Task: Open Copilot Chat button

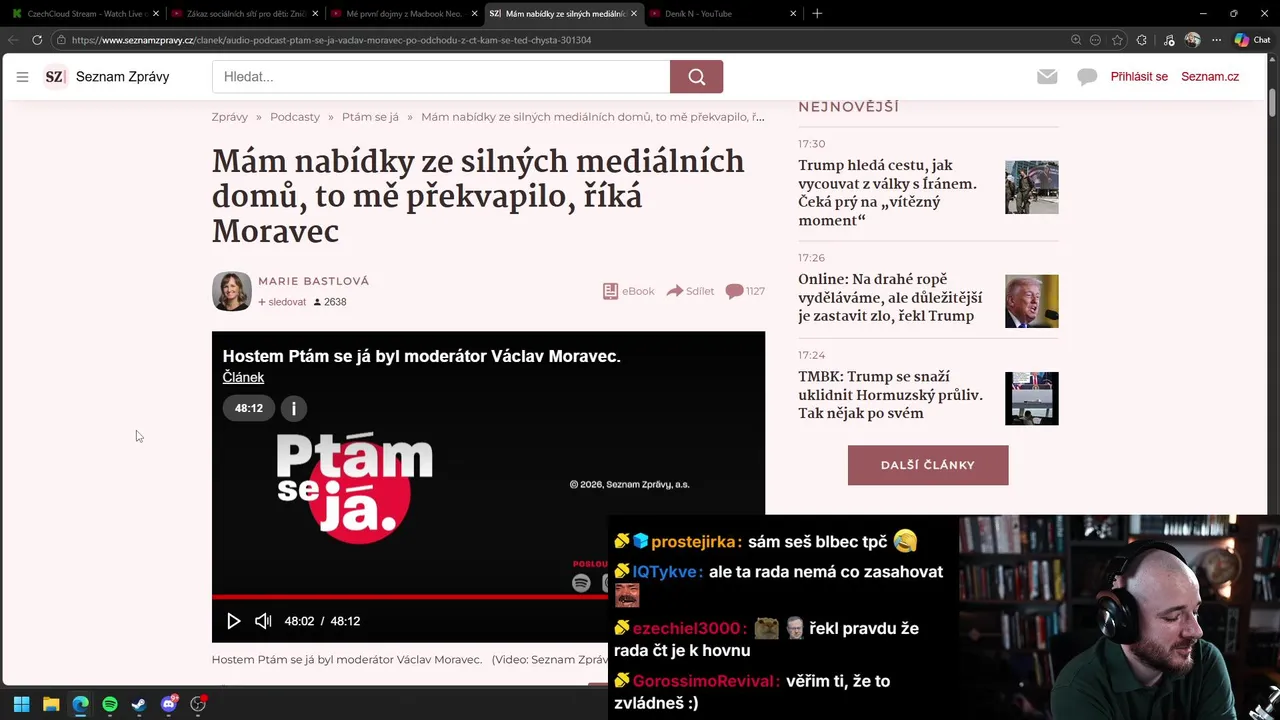Action: 1252,40
